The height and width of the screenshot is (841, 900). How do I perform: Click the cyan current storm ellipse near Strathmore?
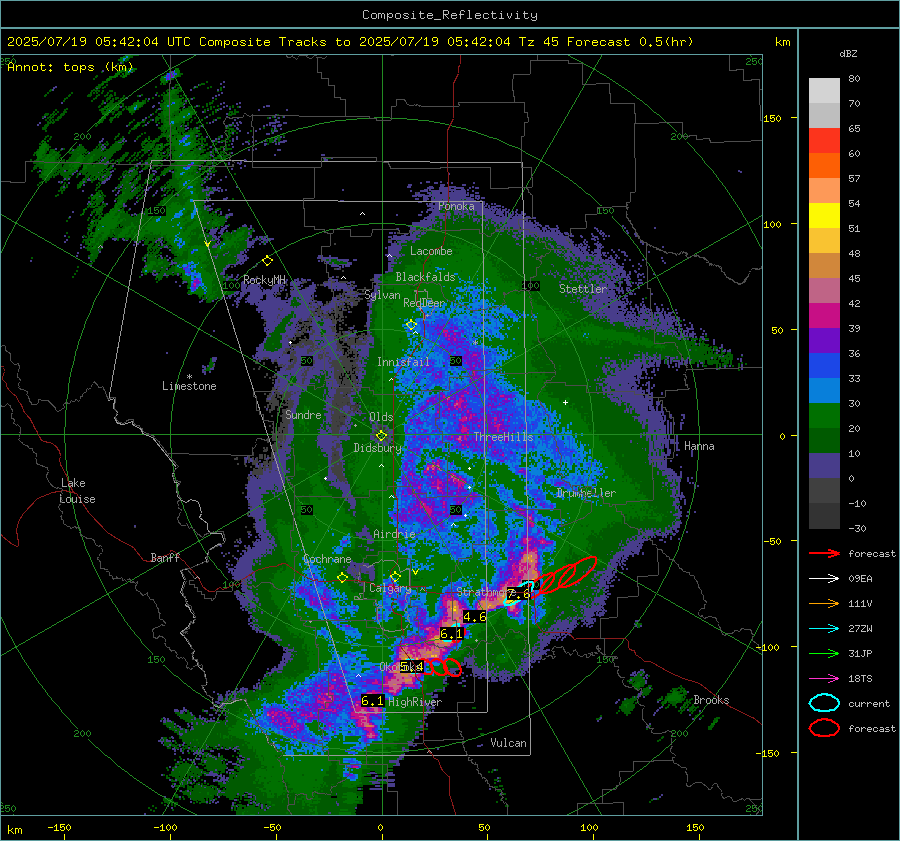(x=518, y=594)
